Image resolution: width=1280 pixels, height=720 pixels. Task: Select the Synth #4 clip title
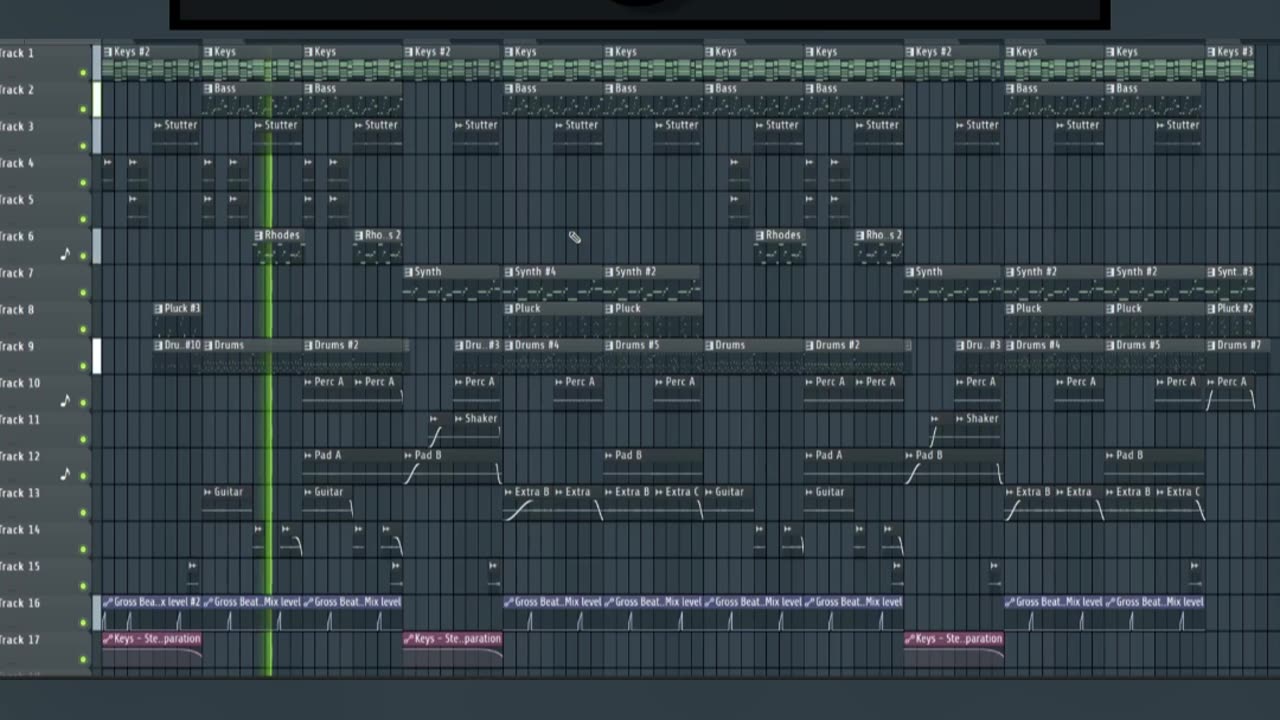pos(535,272)
